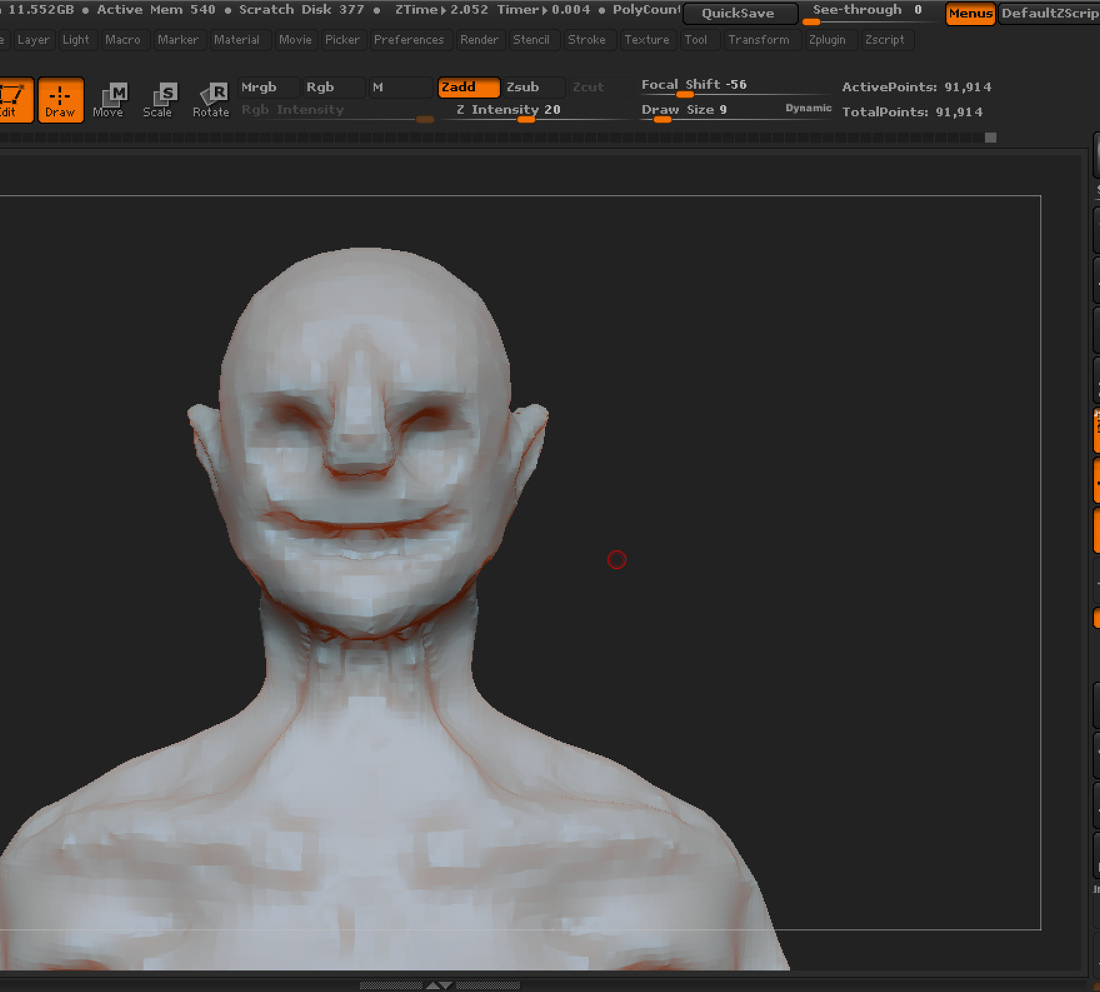Select the Move tool icon
The image size is (1100, 992).
[108, 100]
